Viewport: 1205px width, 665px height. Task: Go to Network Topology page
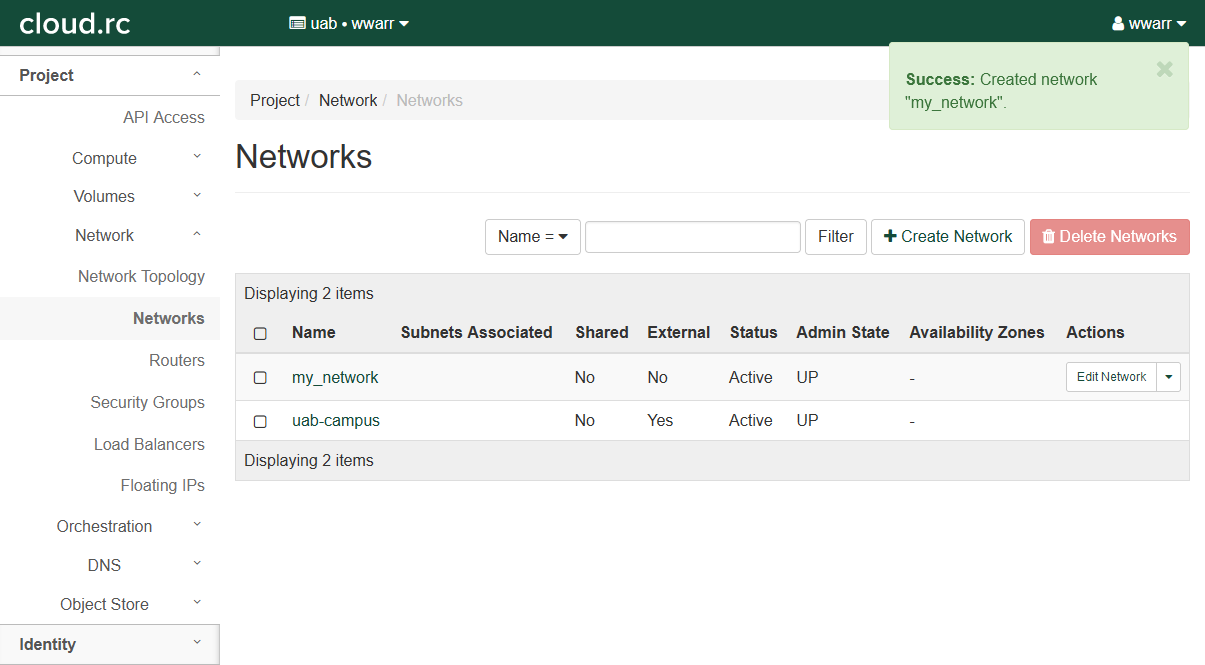pyautogui.click(x=141, y=276)
